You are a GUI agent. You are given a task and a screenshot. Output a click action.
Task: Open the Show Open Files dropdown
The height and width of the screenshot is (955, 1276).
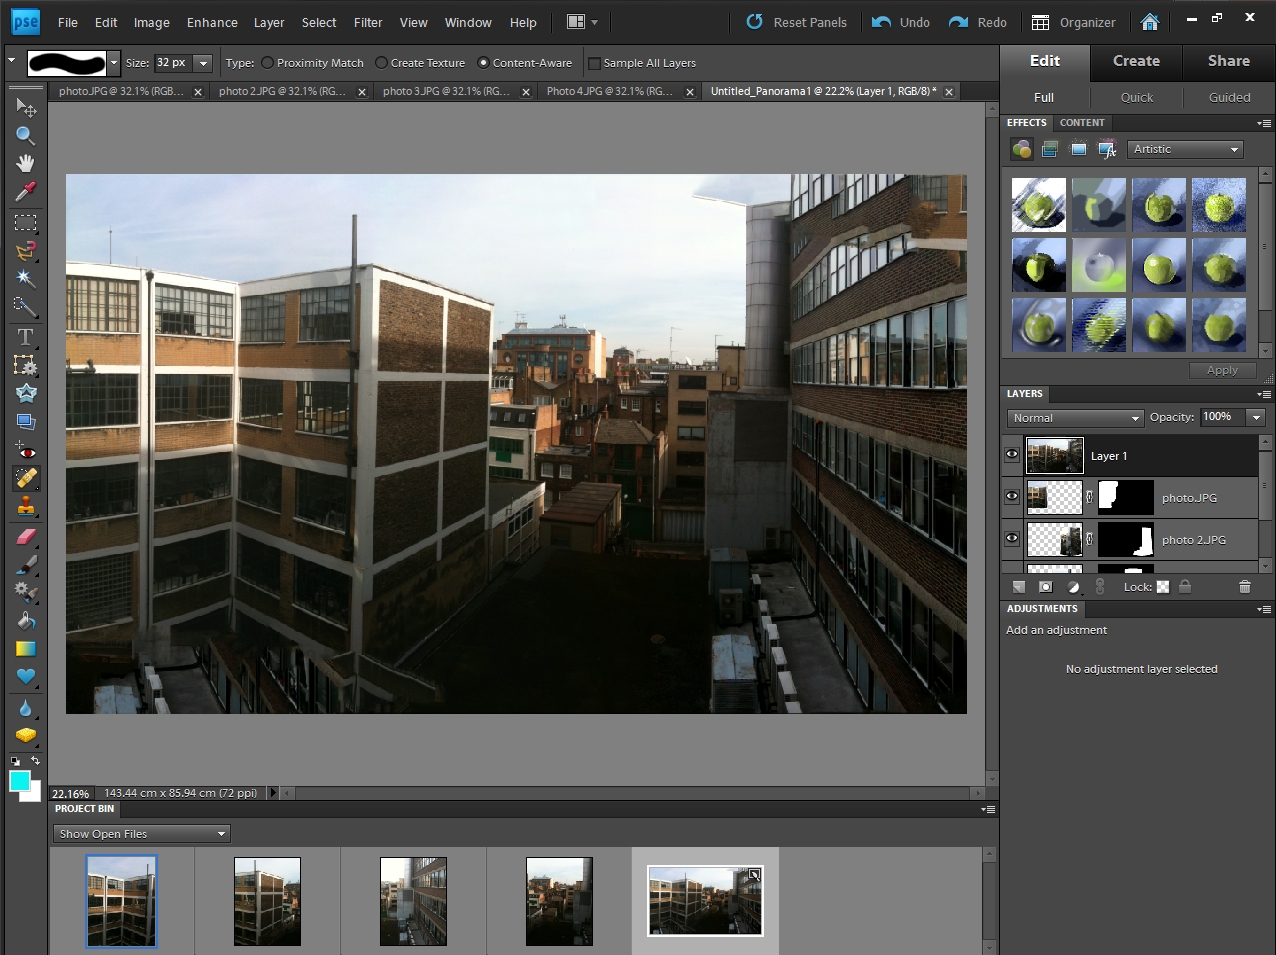coord(141,834)
